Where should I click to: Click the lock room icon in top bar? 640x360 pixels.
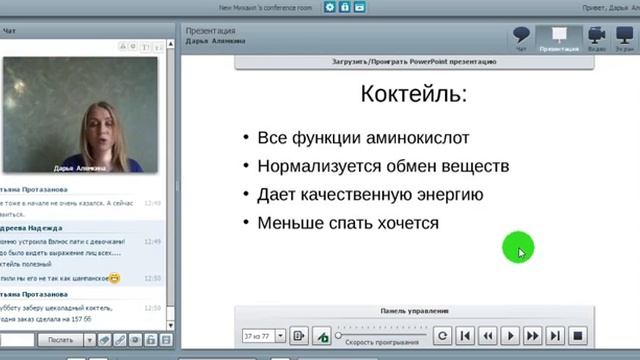(x=345, y=7)
